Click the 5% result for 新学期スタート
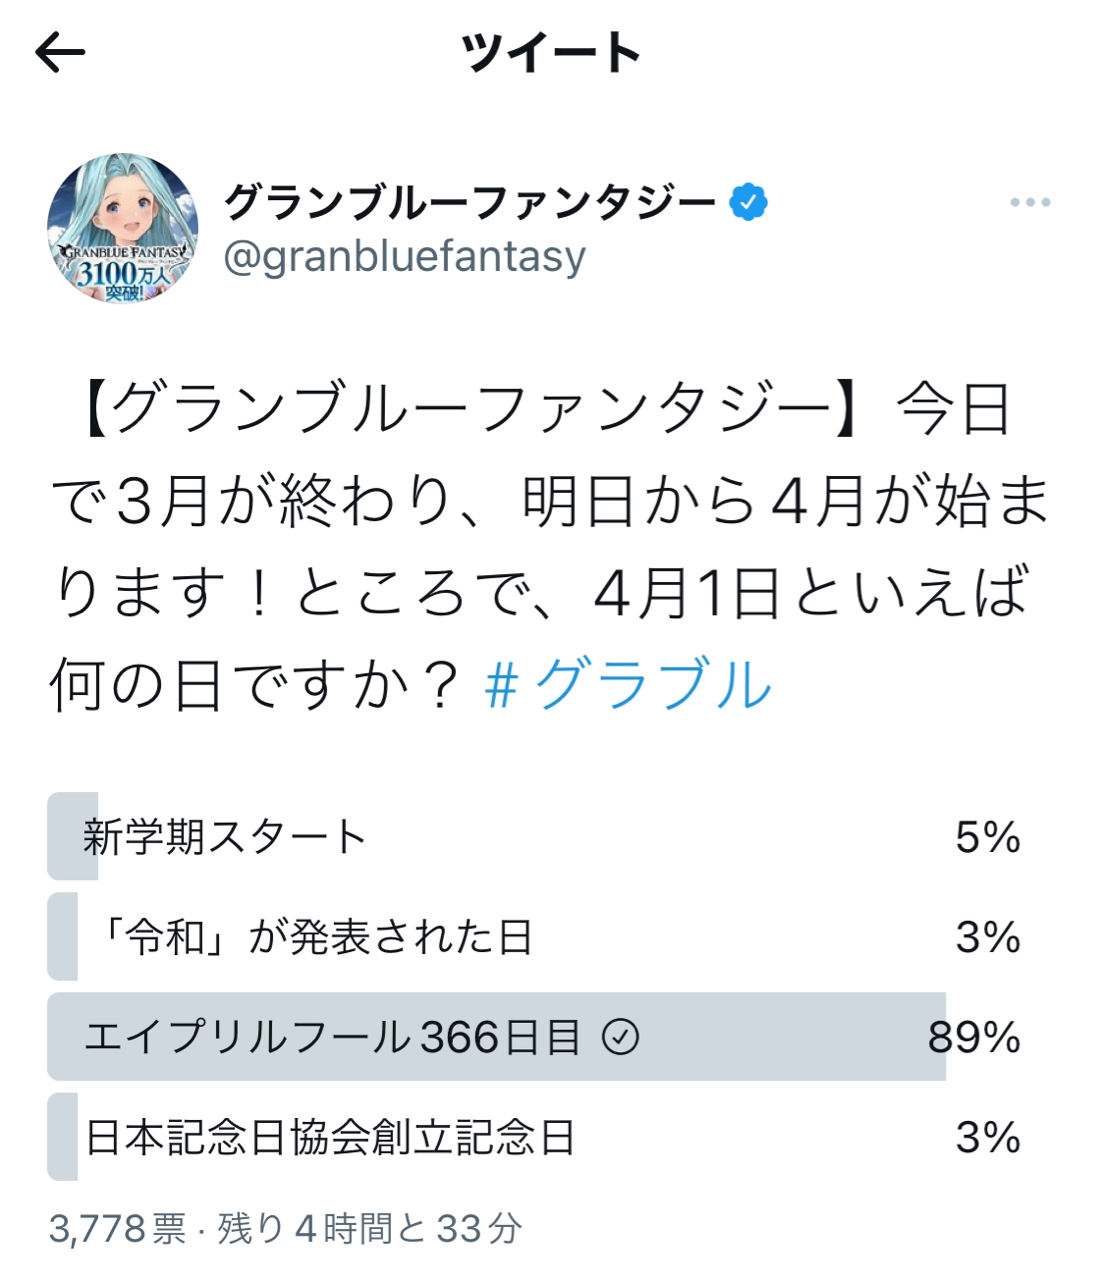Image resolution: width=1105 pixels, height=1280 pixels. pyautogui.click(x=987, y=837)
